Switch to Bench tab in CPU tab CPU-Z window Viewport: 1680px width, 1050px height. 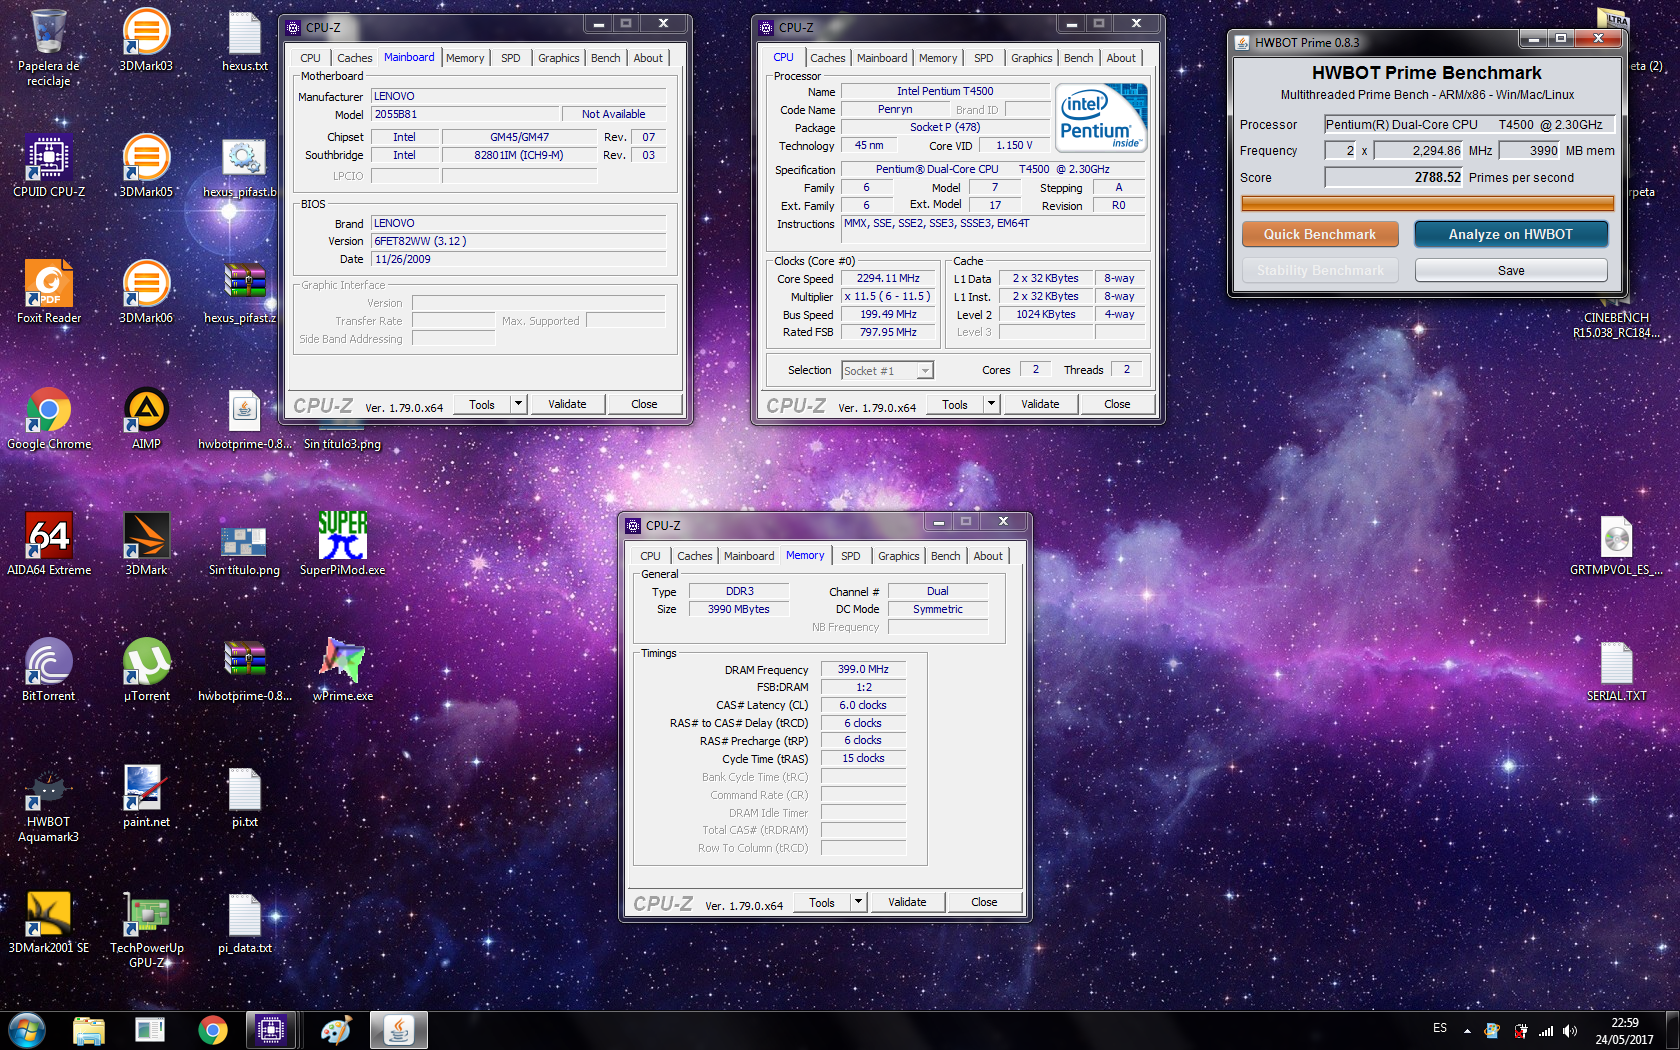[1078, 58]
